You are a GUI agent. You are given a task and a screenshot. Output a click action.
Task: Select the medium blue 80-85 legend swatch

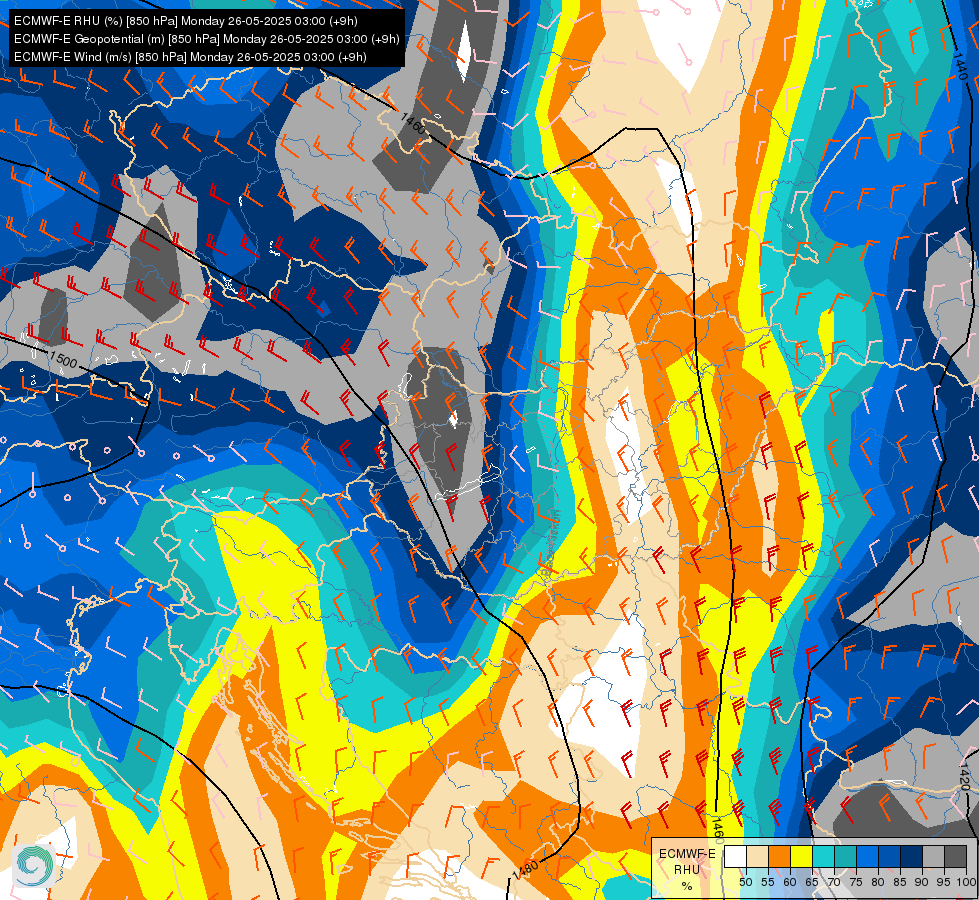click(889, 856)
